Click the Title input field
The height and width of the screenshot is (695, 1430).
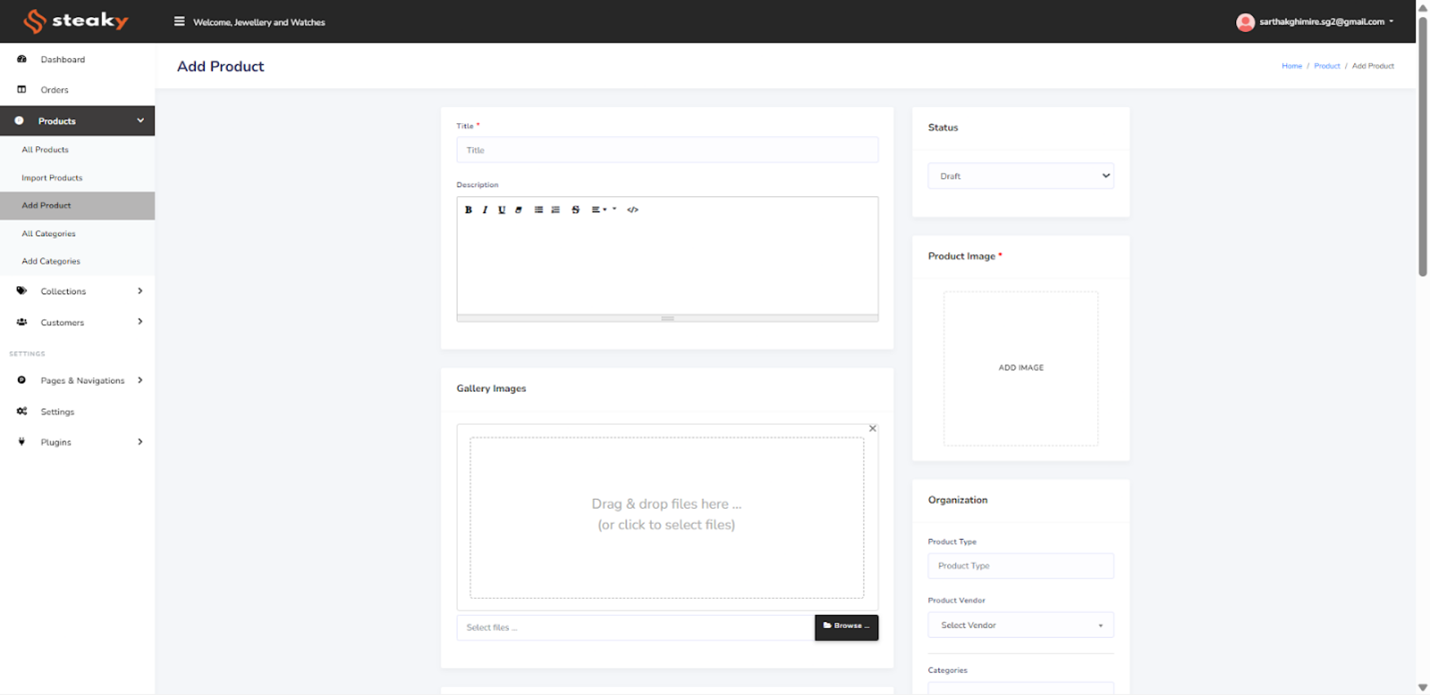pos(667,150)
